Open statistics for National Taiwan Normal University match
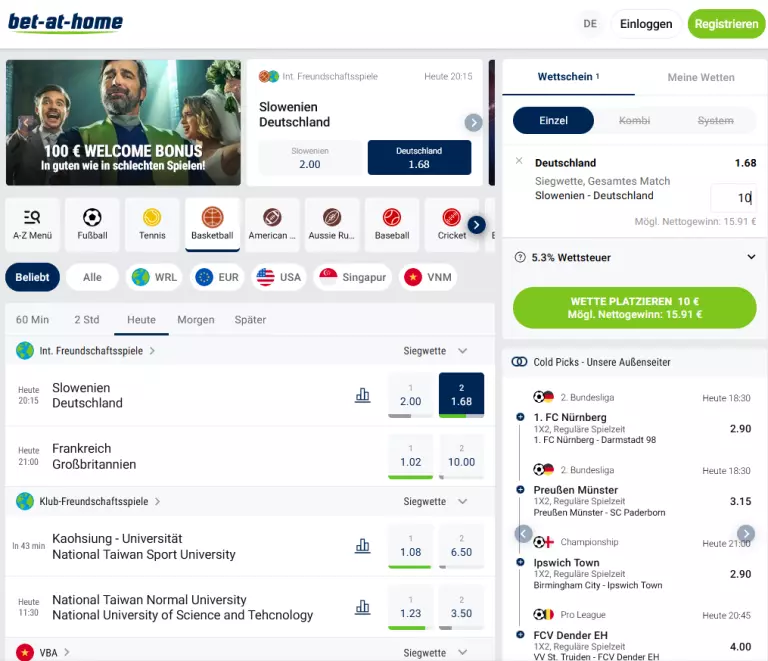This screenshot has height=661, width=768. 362,607
